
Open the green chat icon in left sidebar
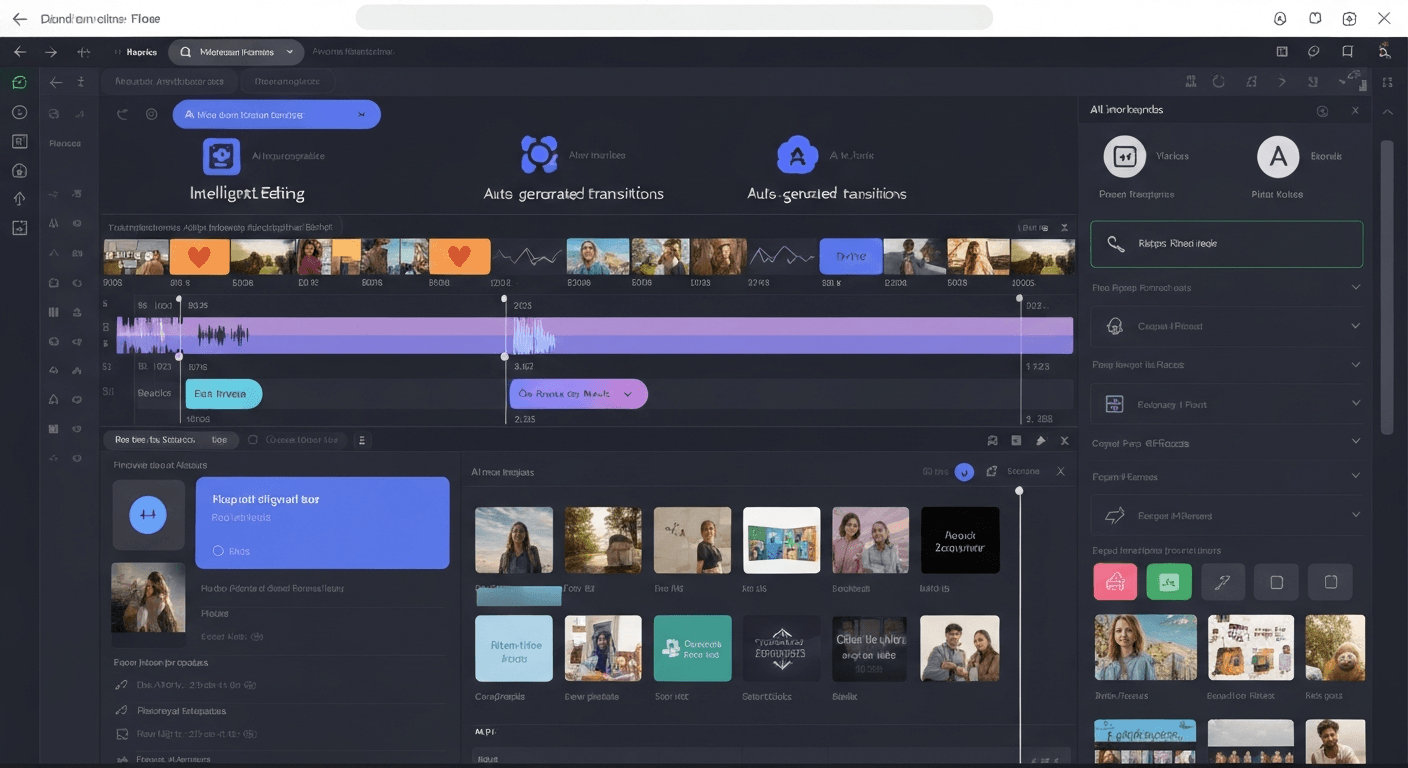pos(18,82)
